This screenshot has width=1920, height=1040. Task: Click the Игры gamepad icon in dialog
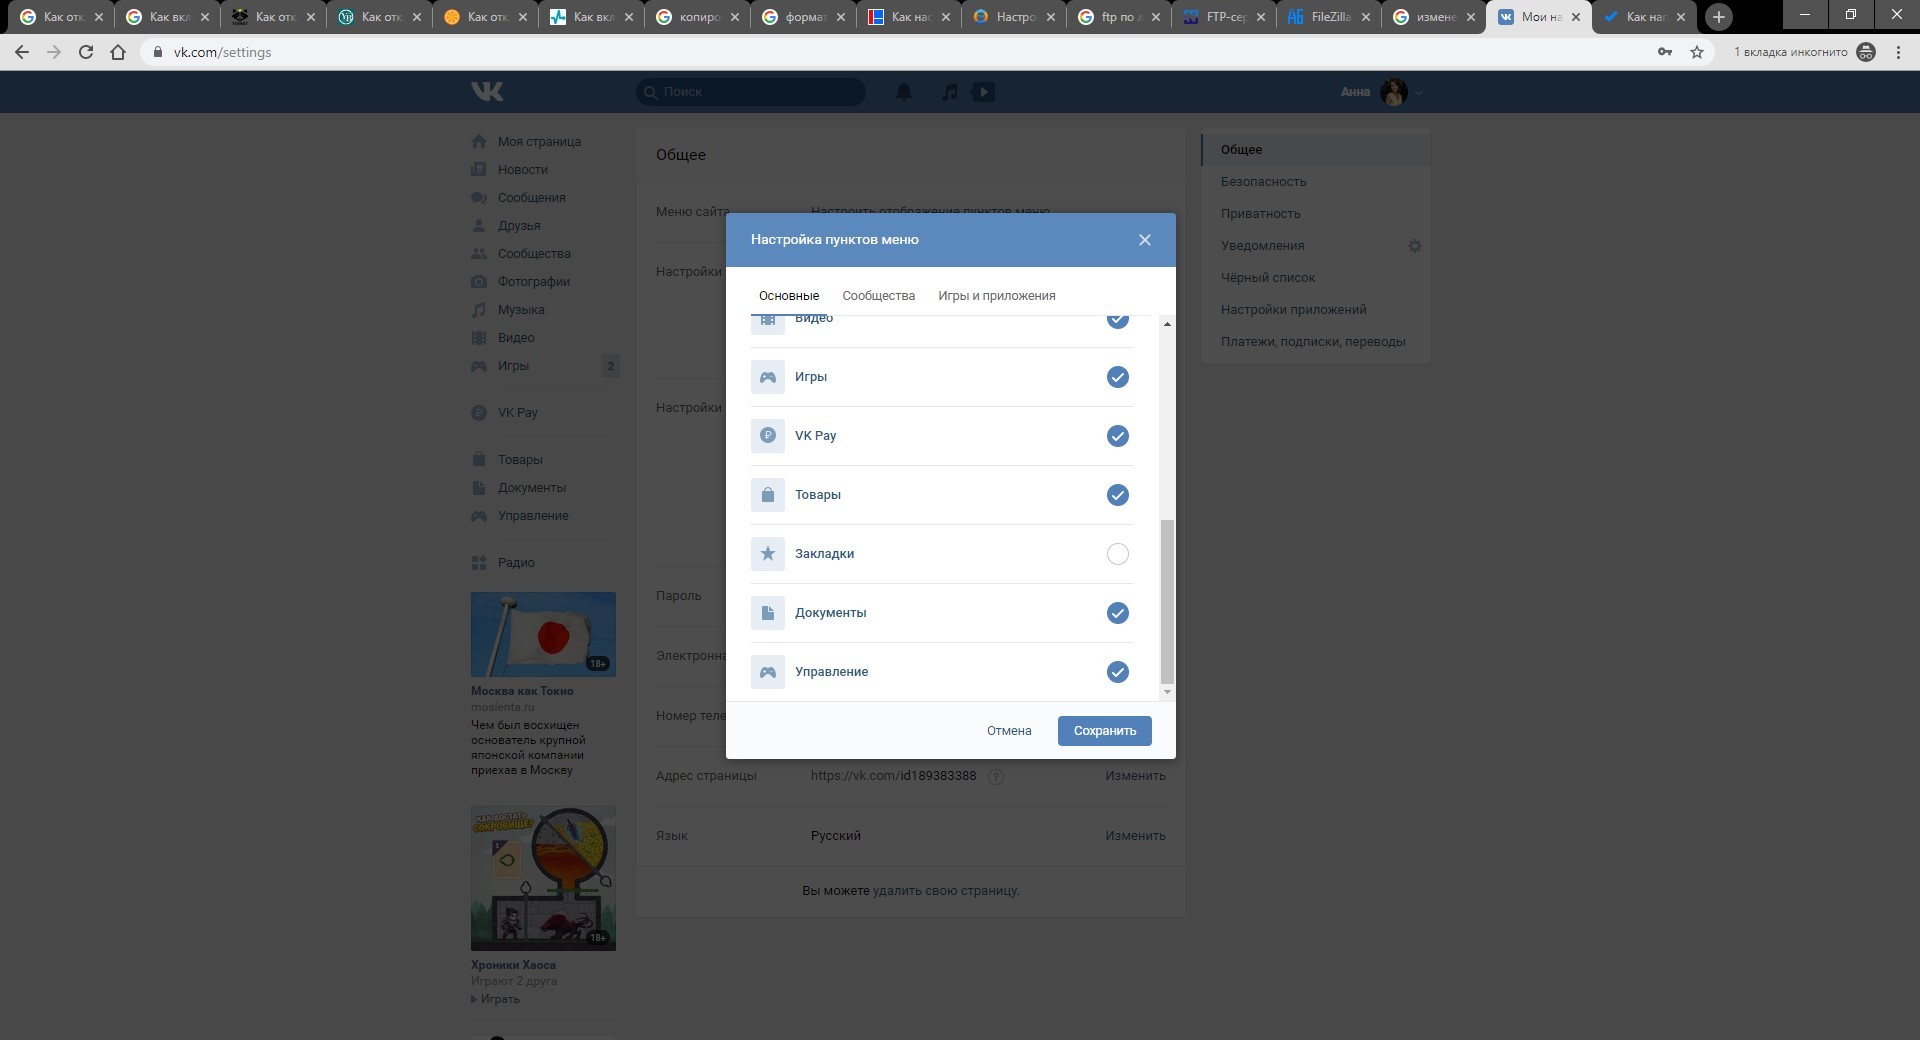(768, 377)
